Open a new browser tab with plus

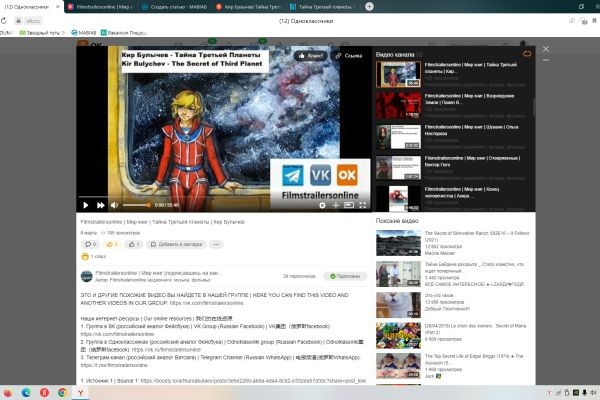click(369, 7)
